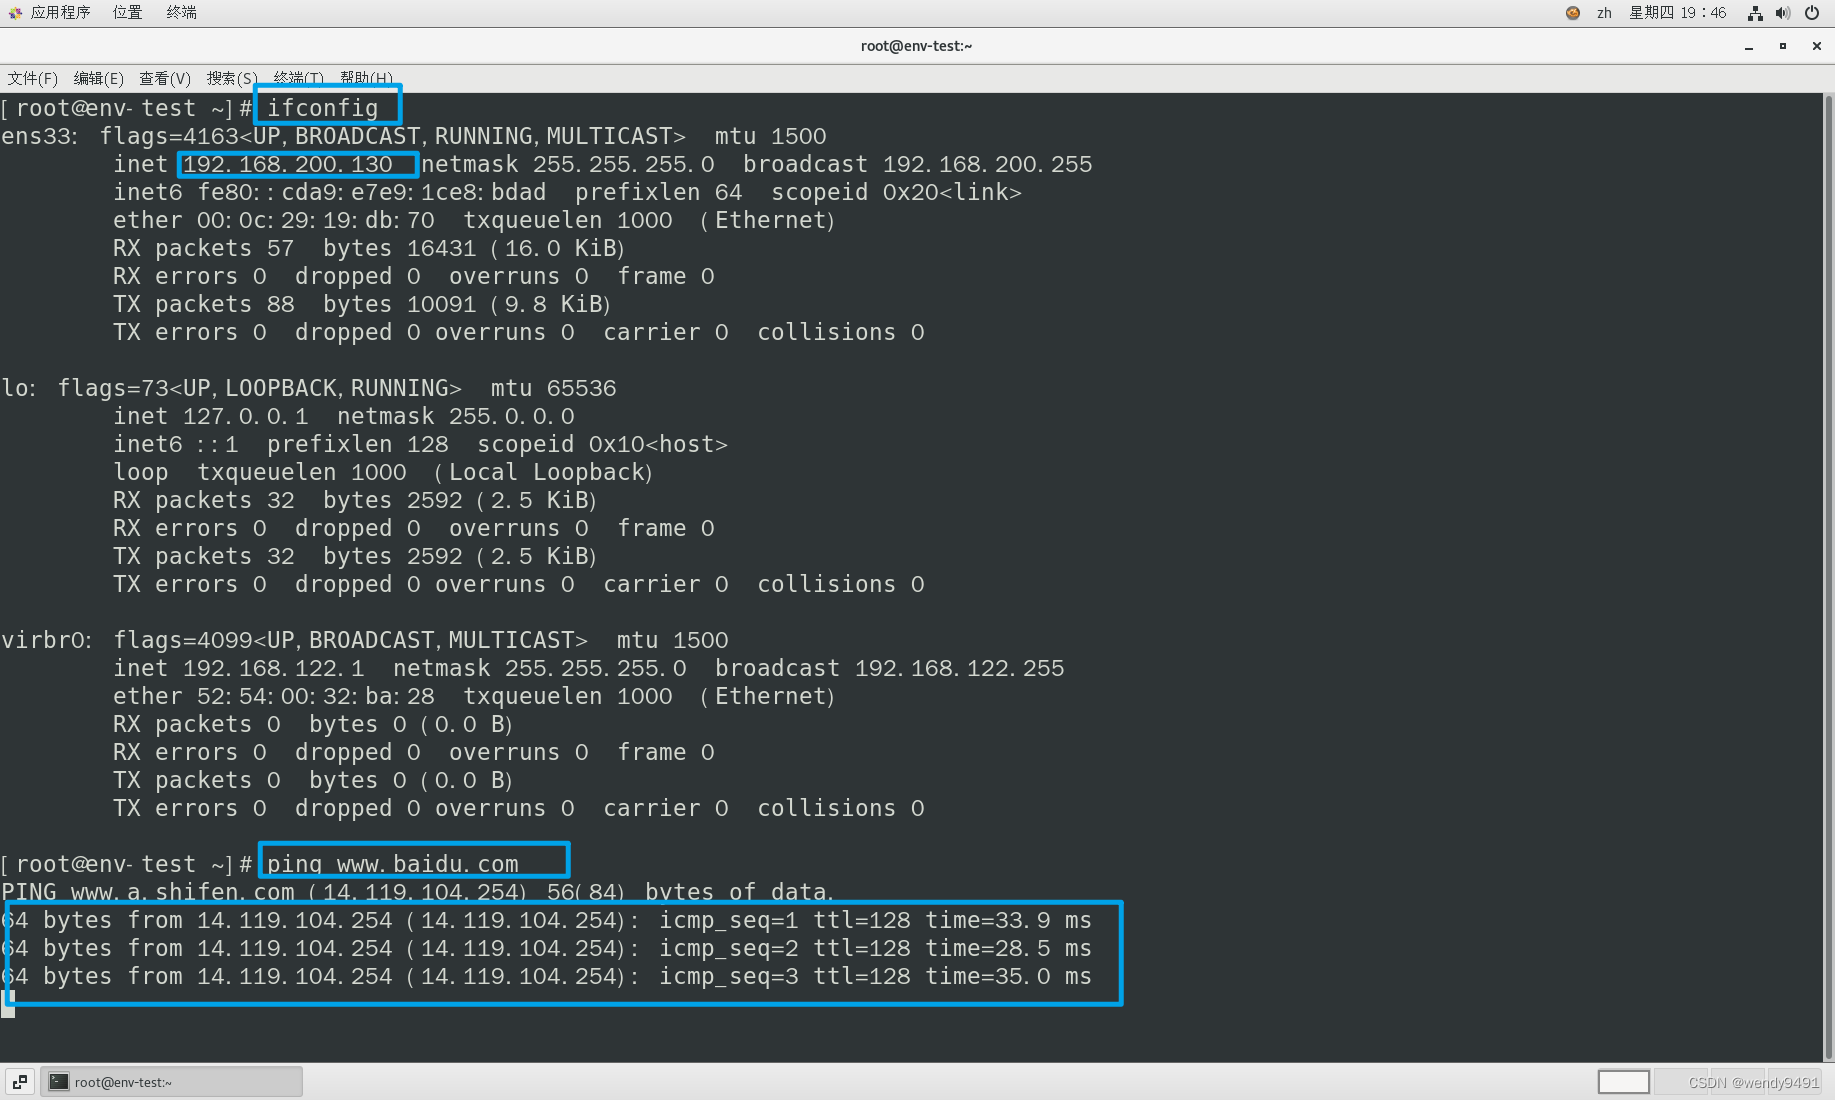Open the 编辑(E) menu

pos(97,78)
